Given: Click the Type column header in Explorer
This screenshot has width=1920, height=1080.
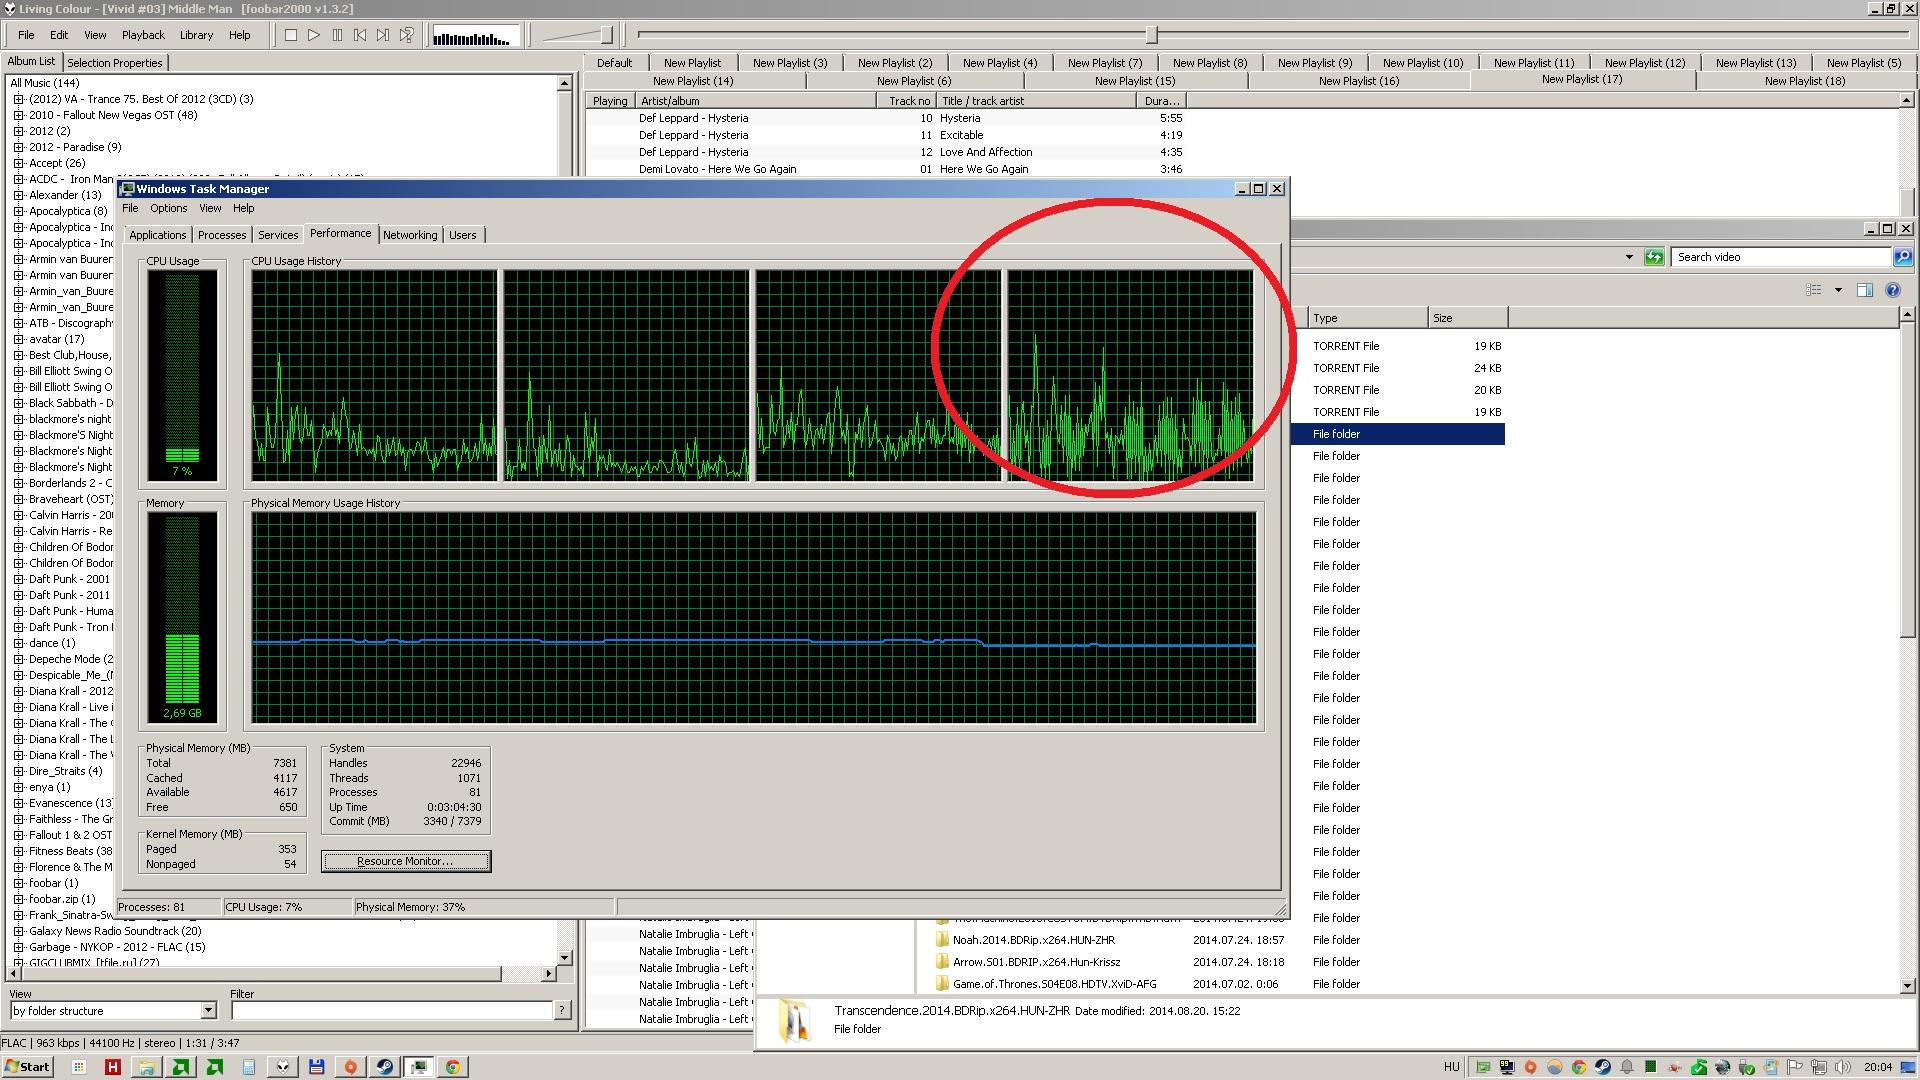Looking at the screenshot, I should 1367,318.
